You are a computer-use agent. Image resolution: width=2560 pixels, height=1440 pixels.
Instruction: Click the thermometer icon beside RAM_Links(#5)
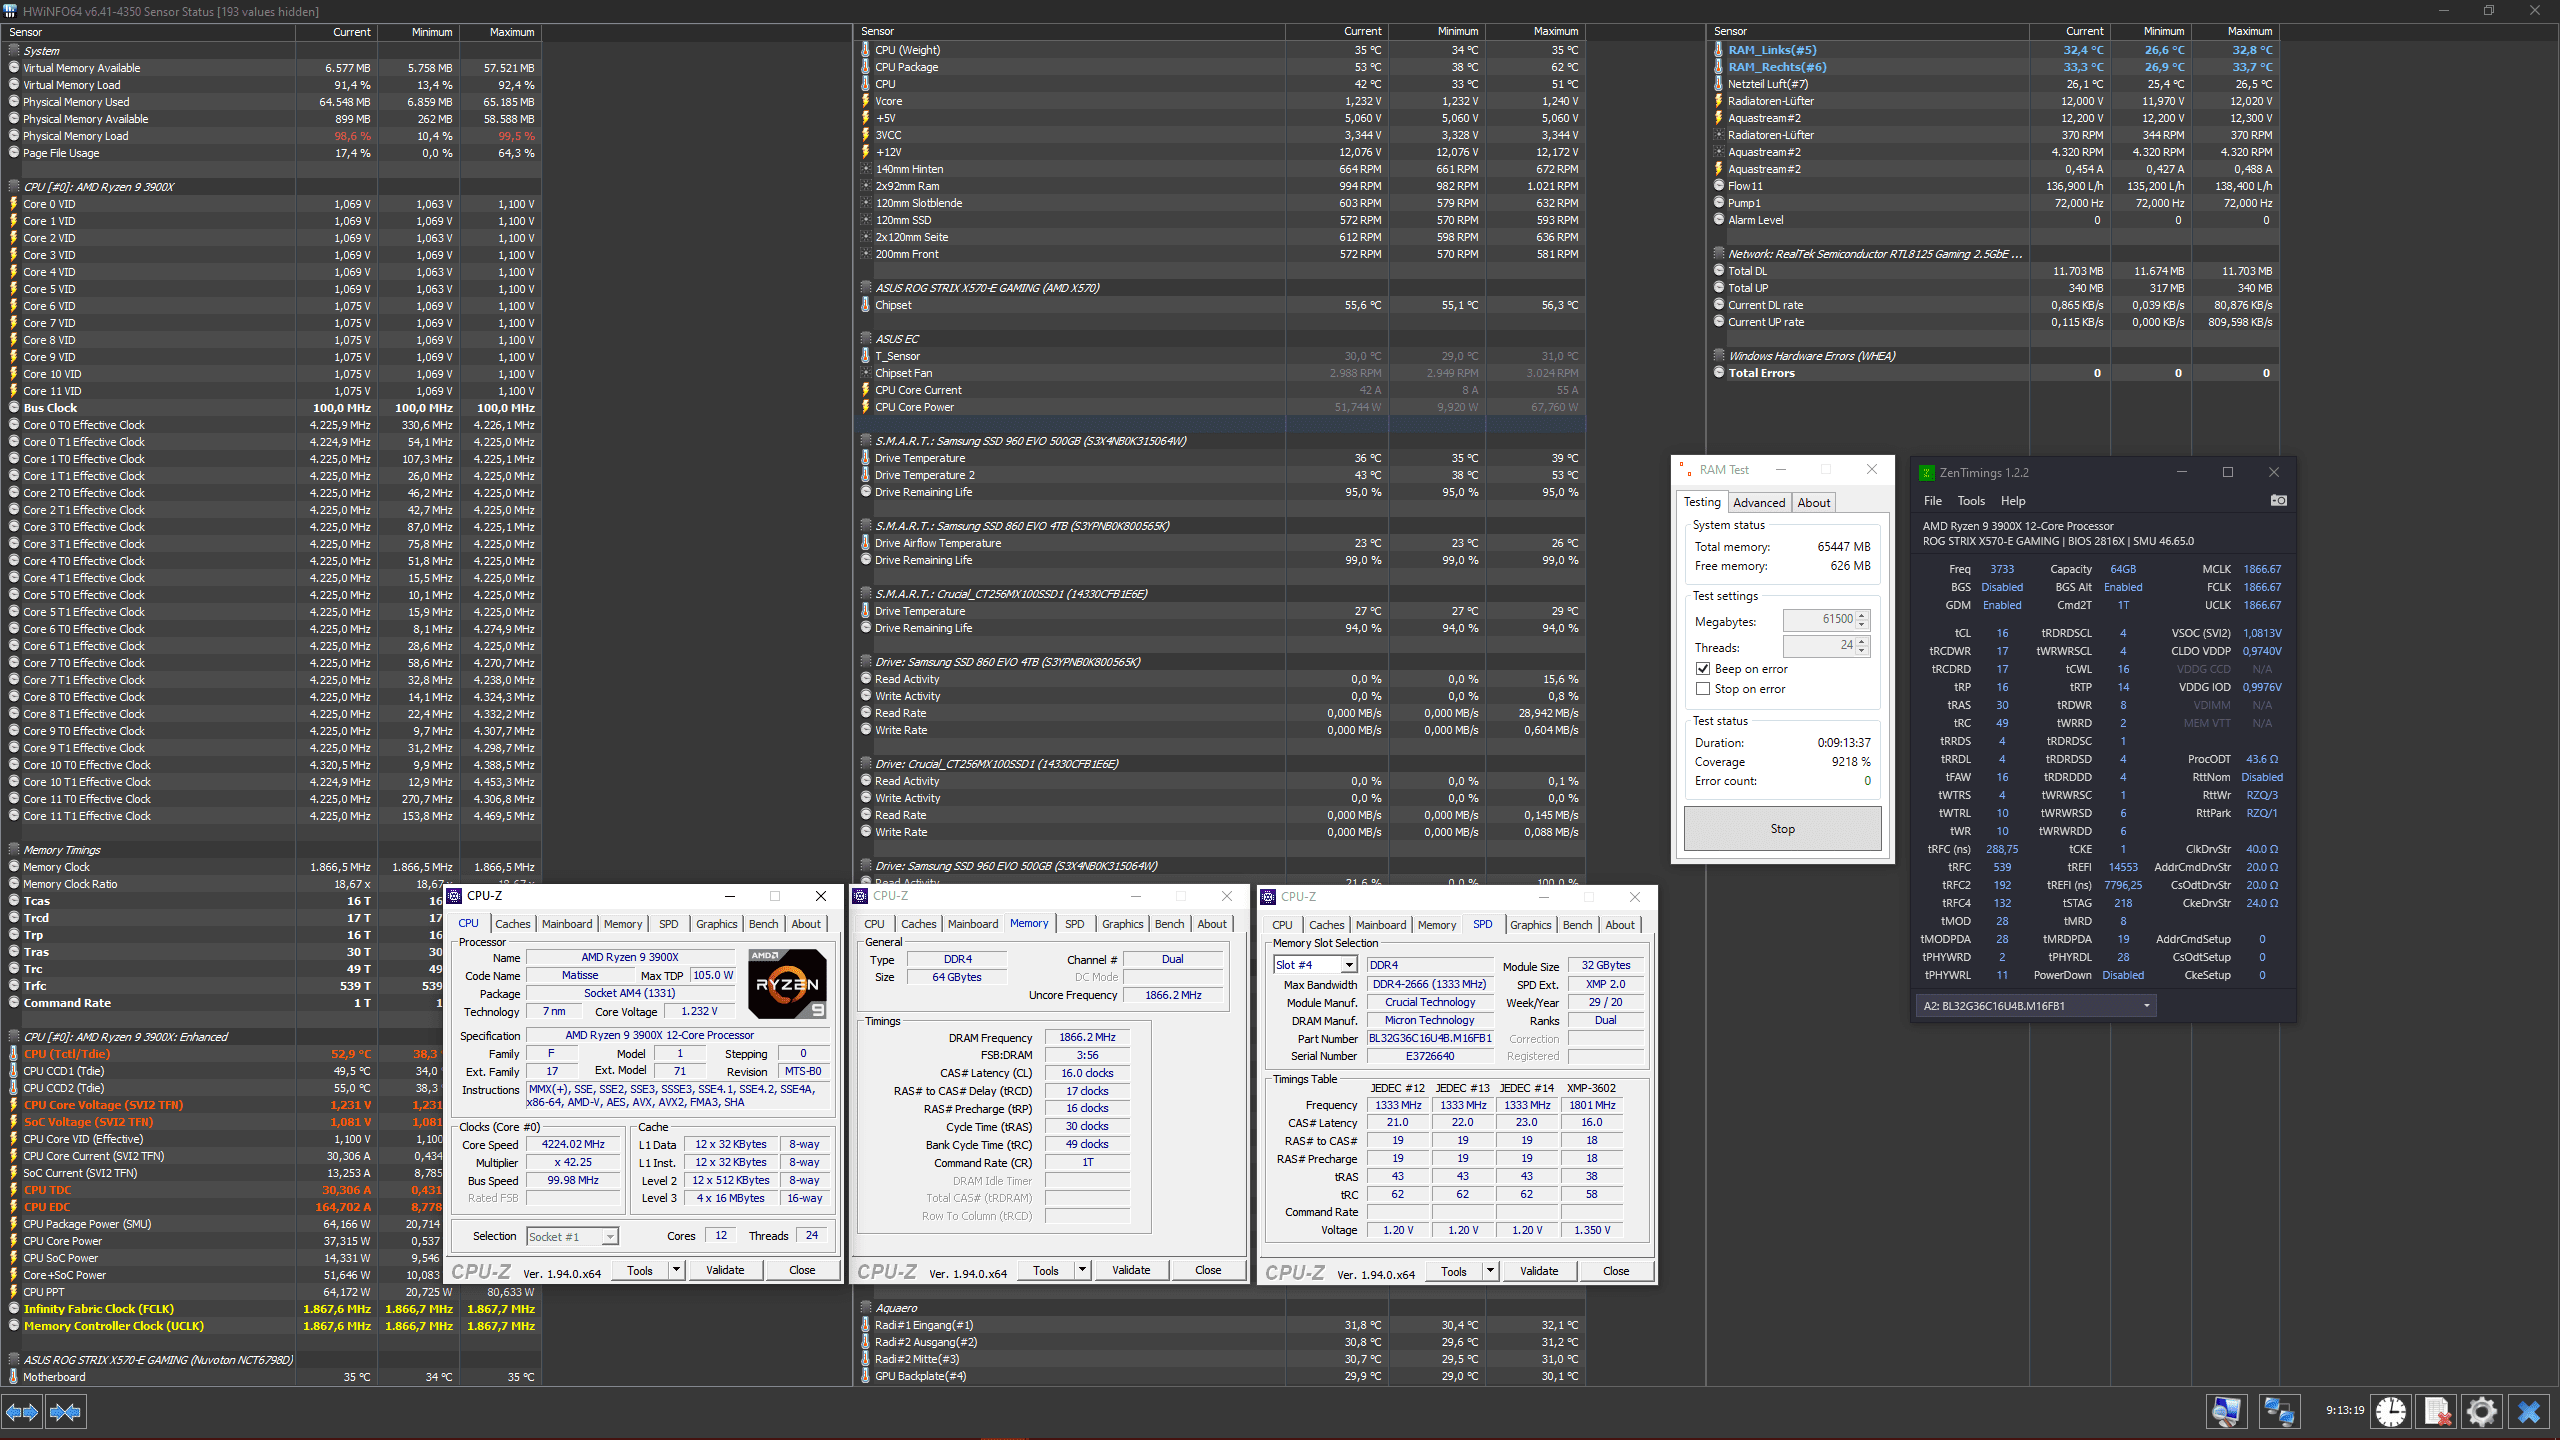tap(1719, 50)
